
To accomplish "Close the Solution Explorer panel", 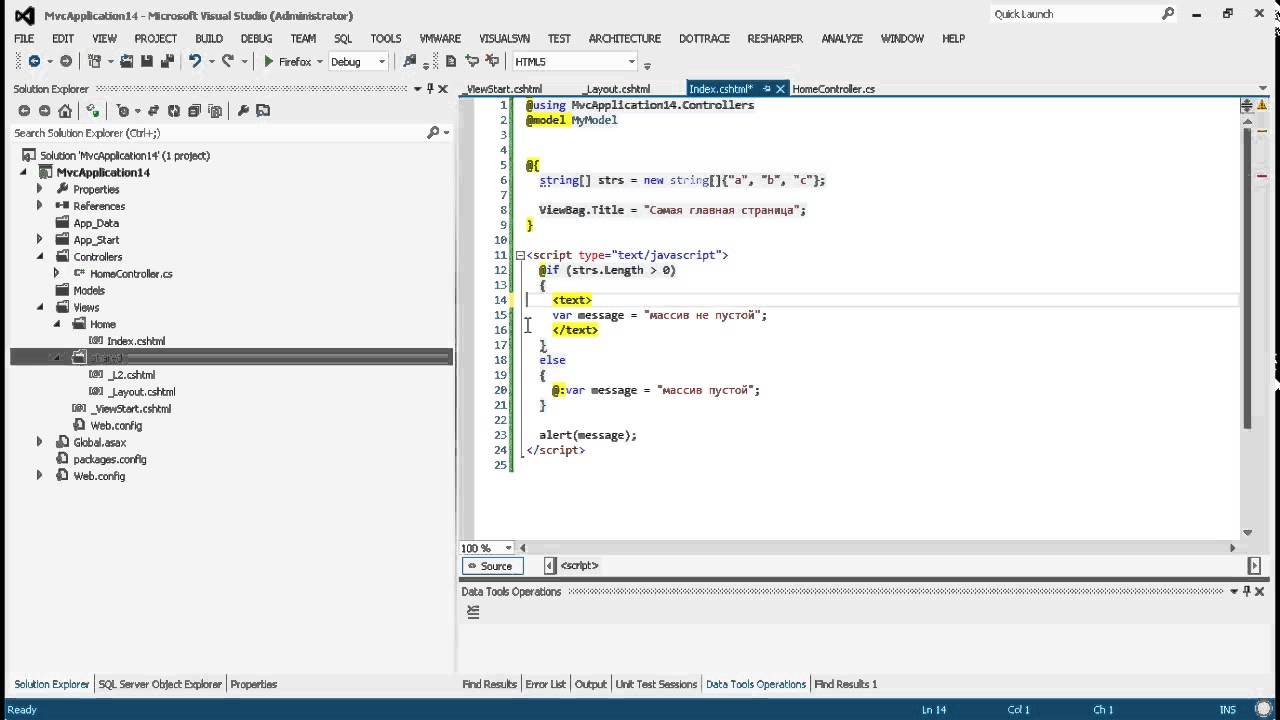I will click(x=445, y=89).
